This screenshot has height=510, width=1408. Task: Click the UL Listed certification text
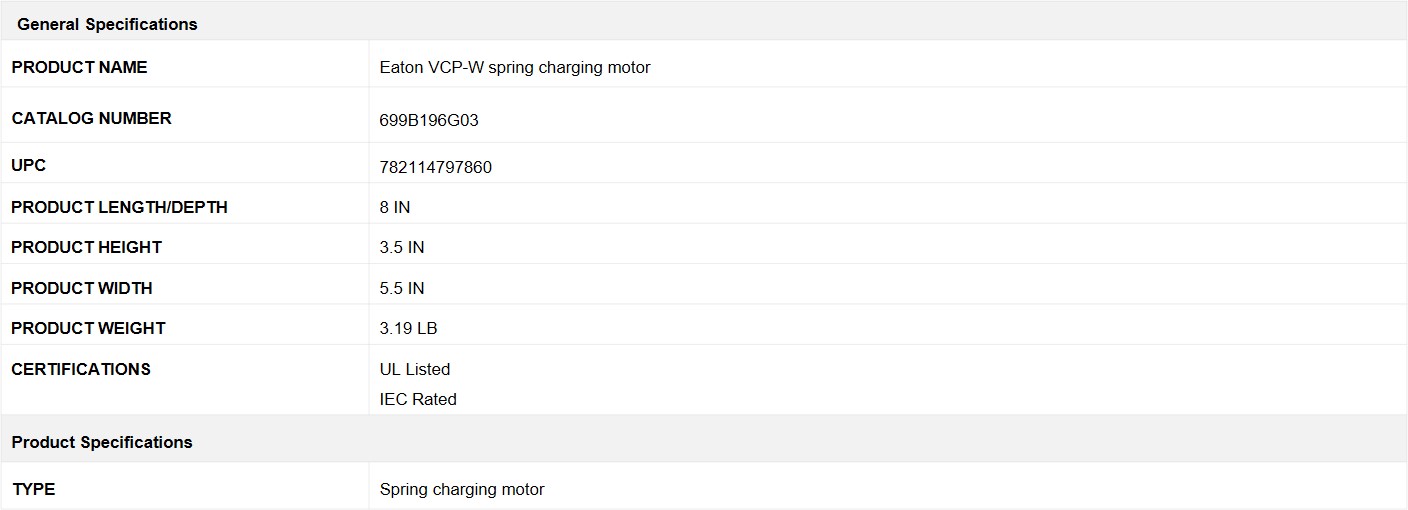pos(415,369)
